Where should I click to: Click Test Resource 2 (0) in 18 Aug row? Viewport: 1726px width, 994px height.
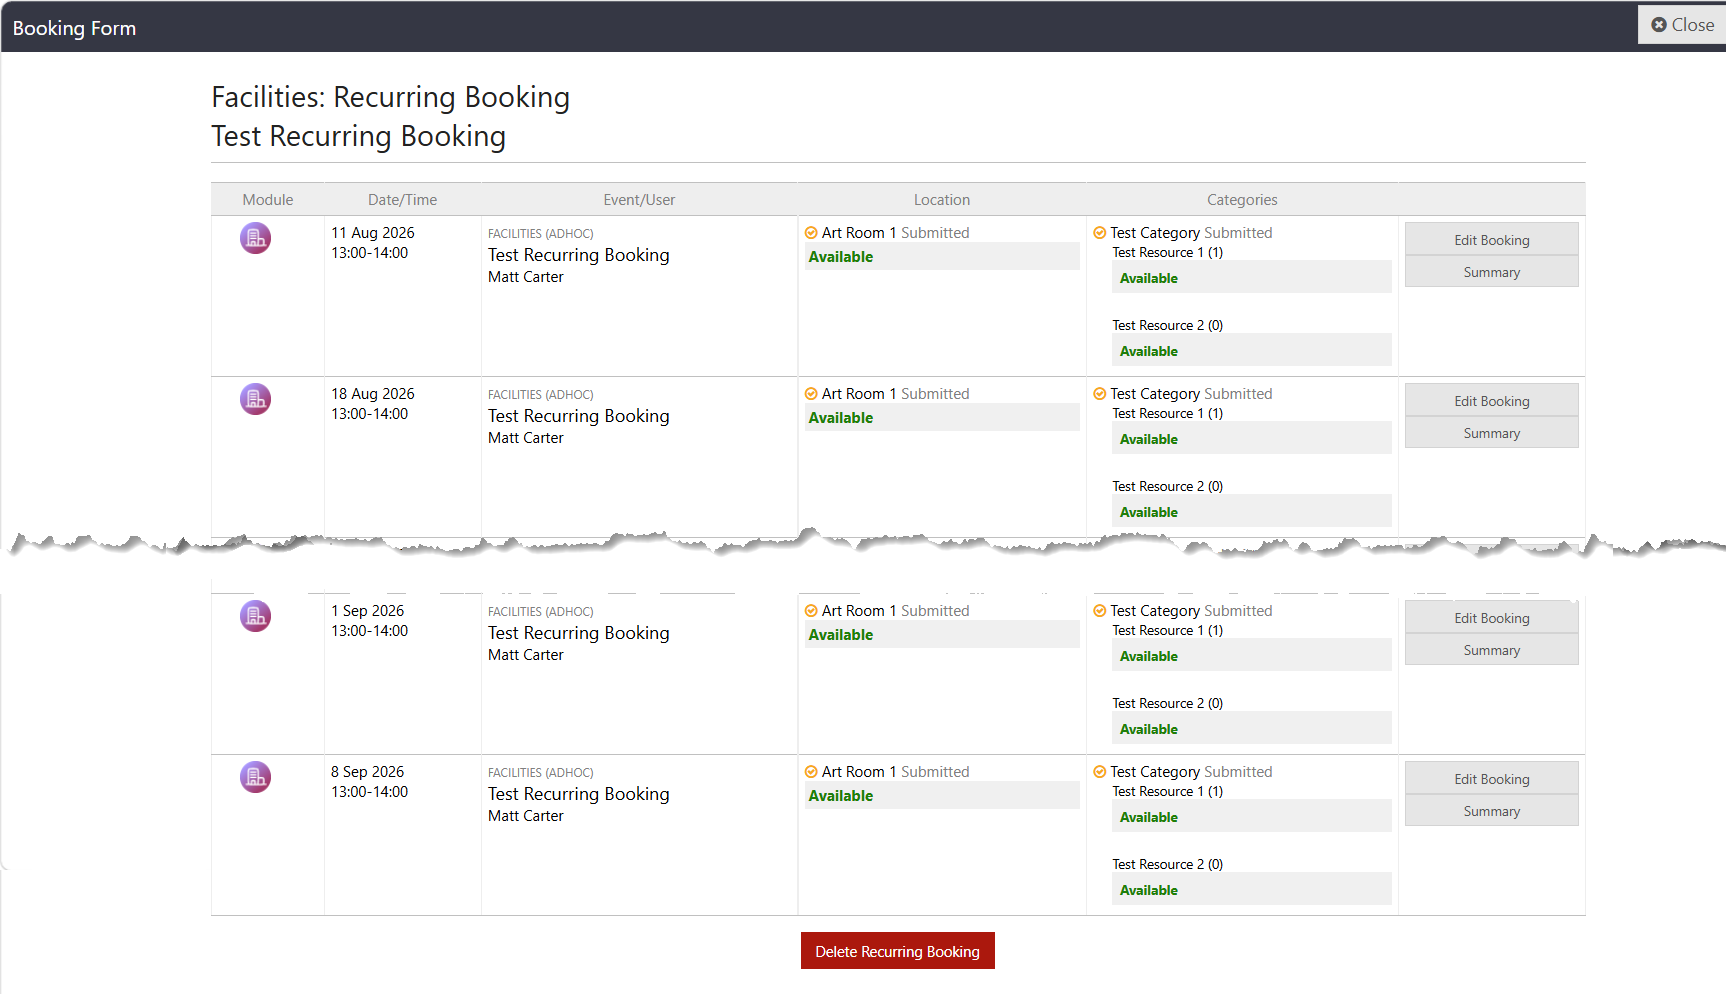coord(1168,487)
